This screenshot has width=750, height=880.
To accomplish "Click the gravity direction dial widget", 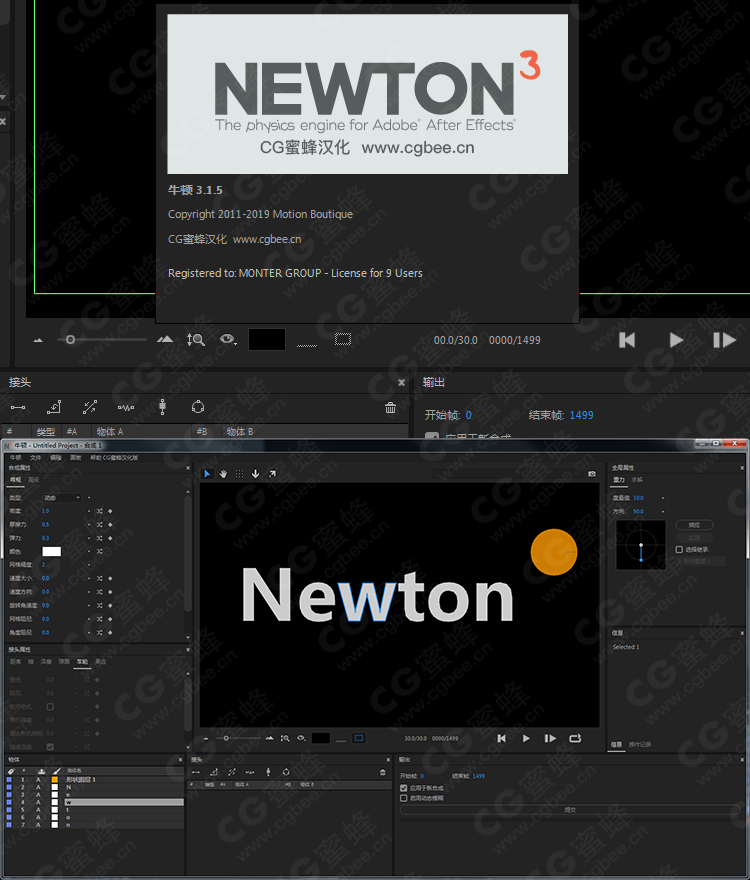I will click(x=641, y=545).
